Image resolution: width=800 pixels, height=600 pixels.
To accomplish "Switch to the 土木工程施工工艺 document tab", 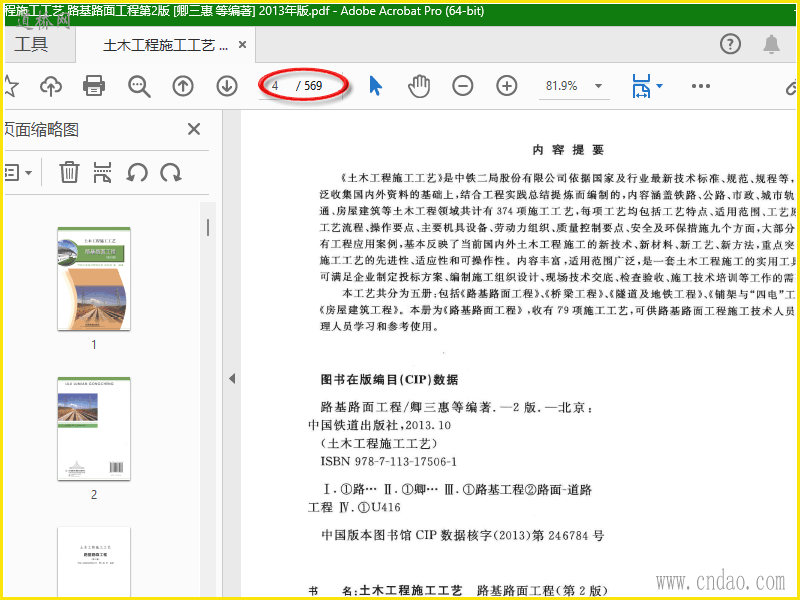I will pyautogui.click(x=165, y=45).
